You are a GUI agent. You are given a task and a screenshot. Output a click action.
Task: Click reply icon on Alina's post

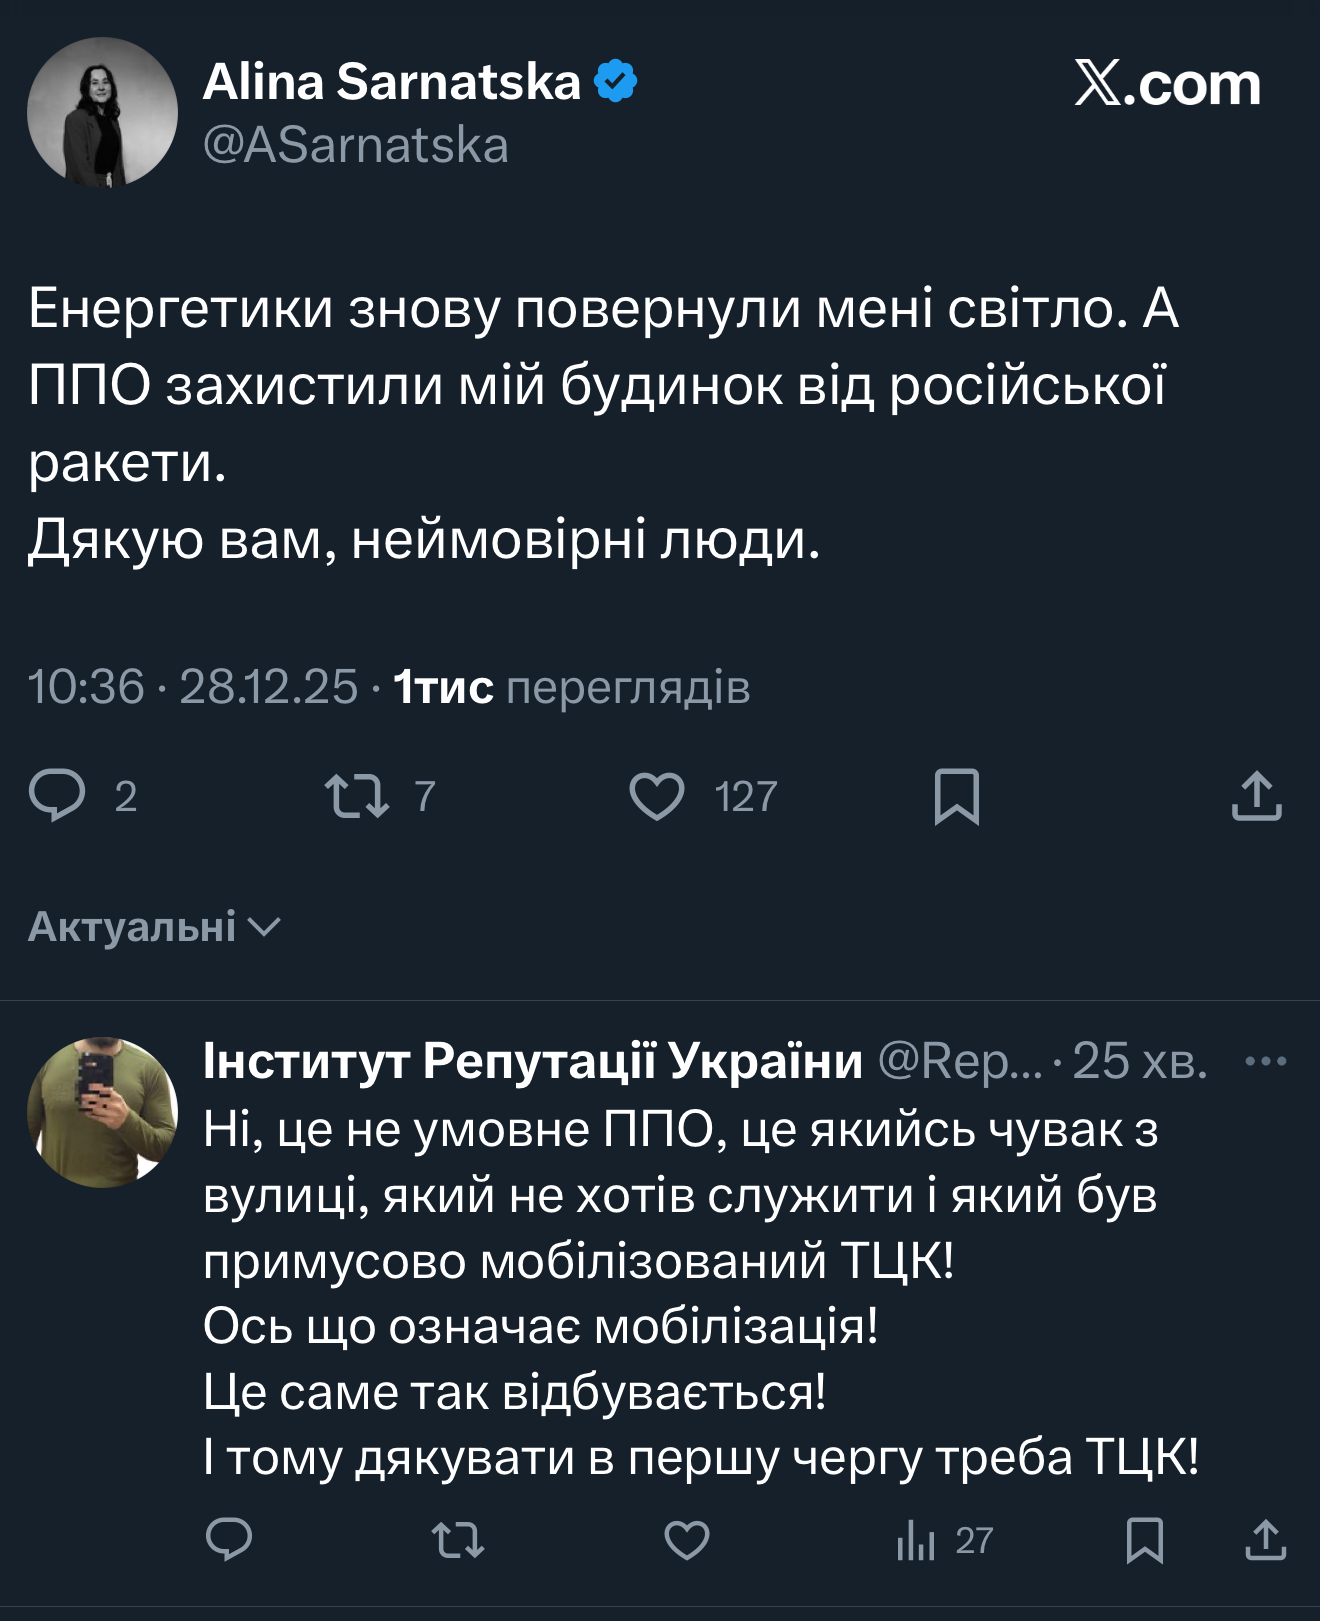click(x=58, y=796)
